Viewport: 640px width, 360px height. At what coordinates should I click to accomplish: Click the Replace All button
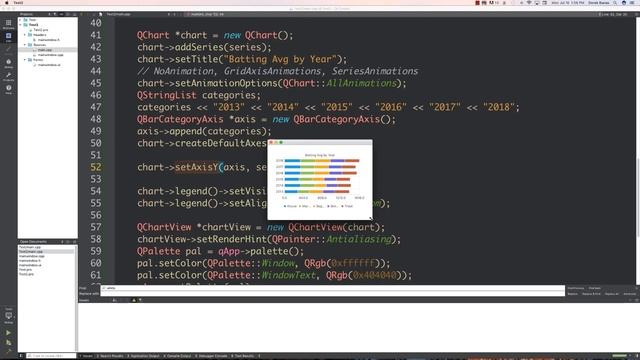pos(612,294)
